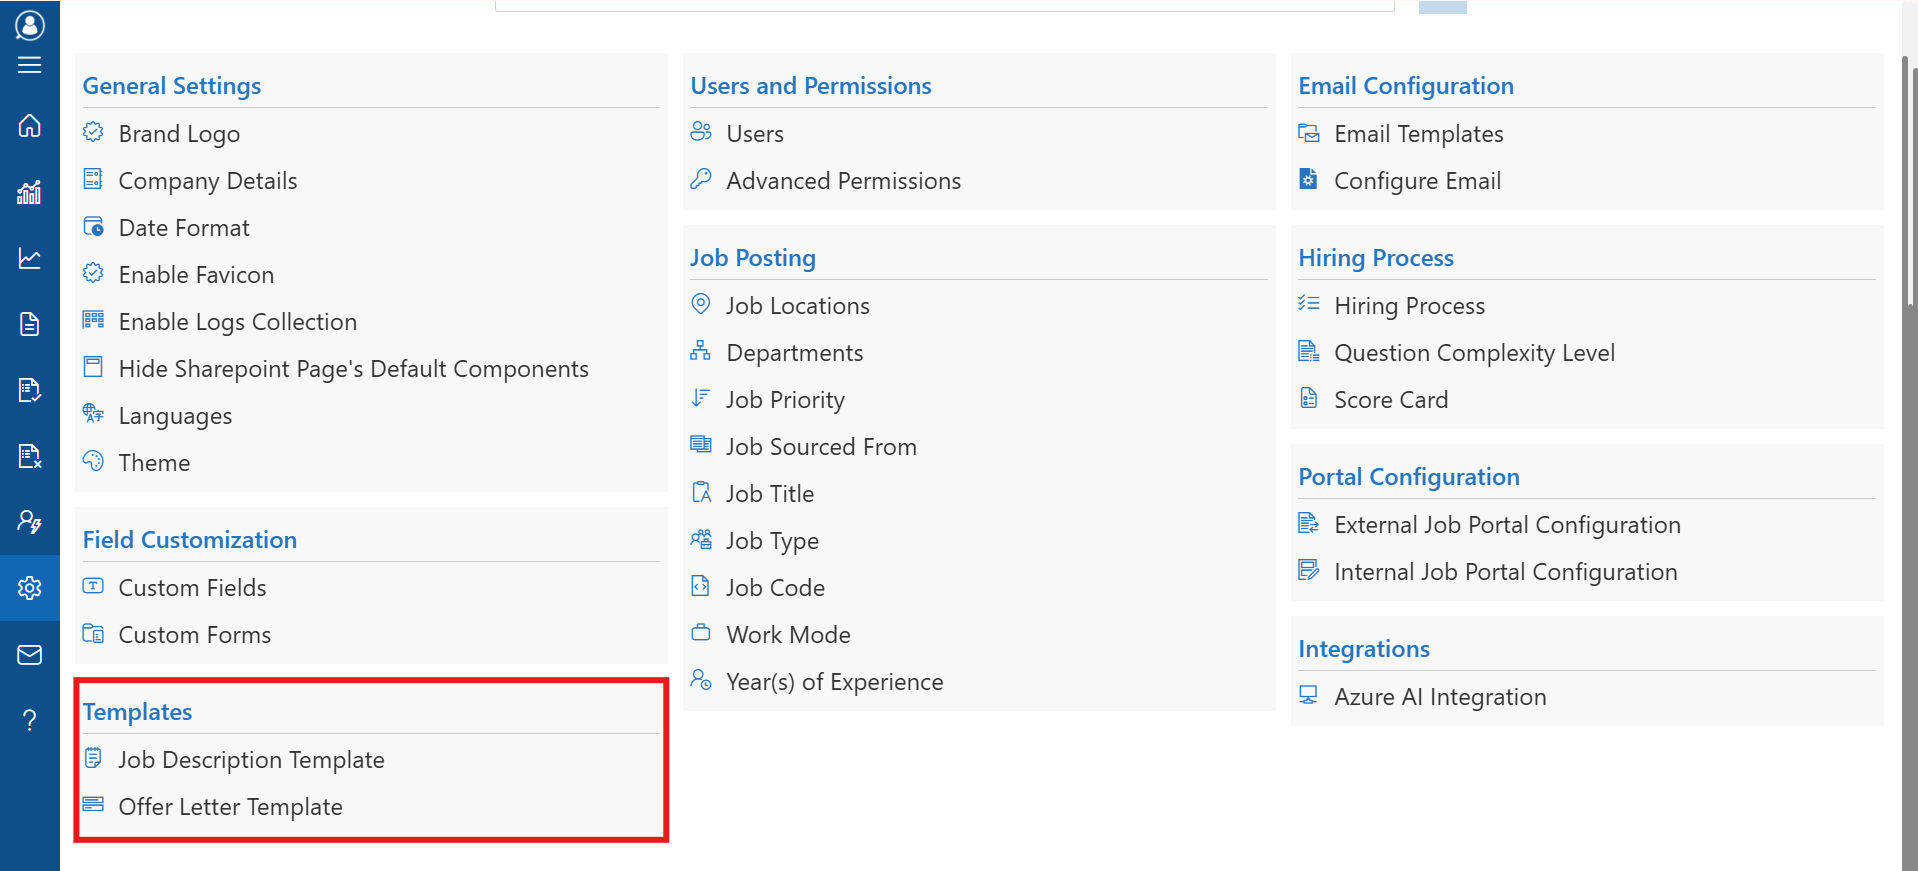Go to Azure AI Integration

(1439, 697)
